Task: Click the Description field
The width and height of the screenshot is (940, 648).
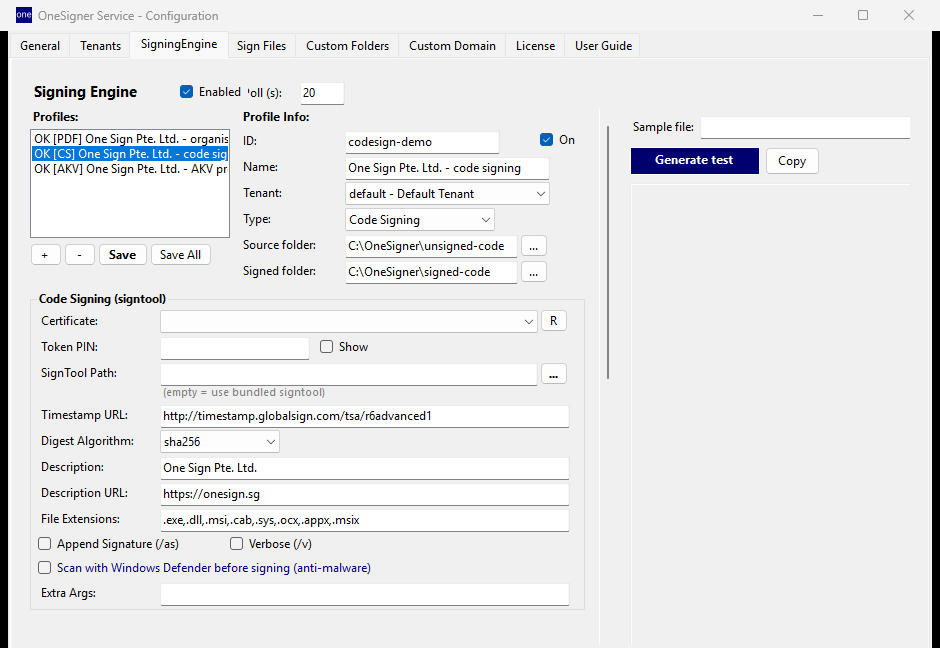Action: click(x=364, y=468)
